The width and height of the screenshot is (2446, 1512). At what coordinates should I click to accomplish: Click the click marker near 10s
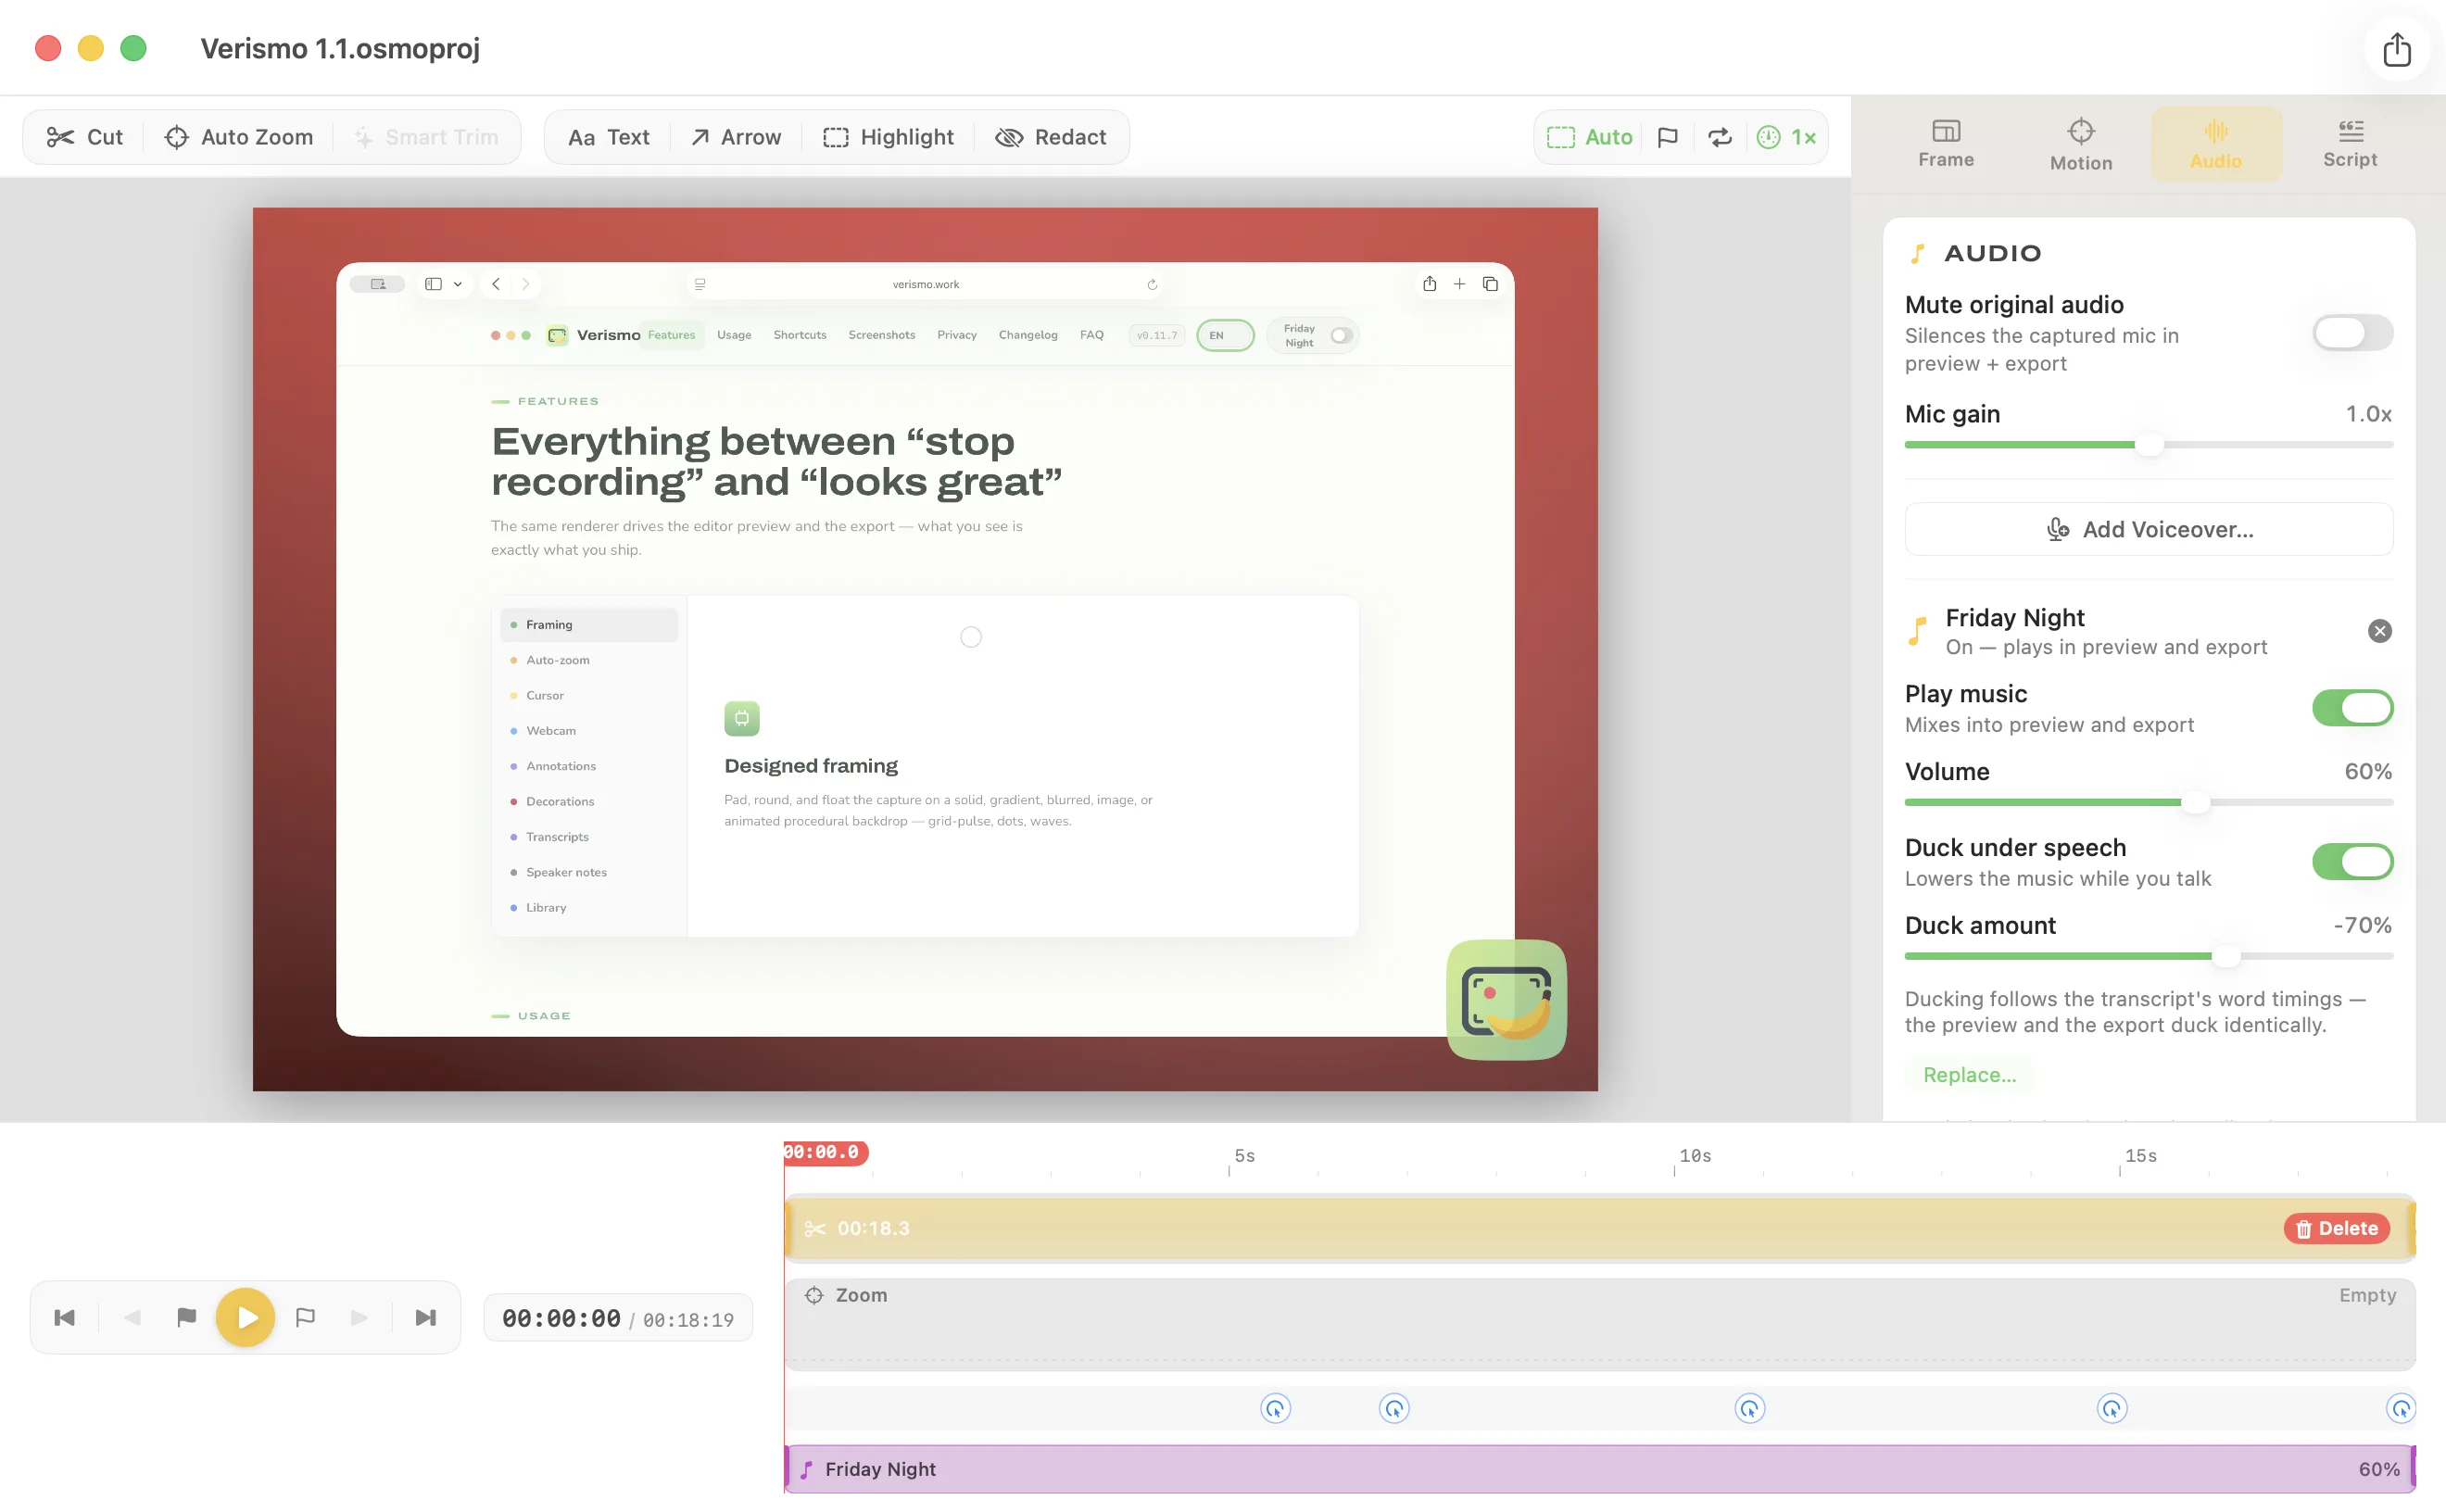(x=1749, y=1409)
